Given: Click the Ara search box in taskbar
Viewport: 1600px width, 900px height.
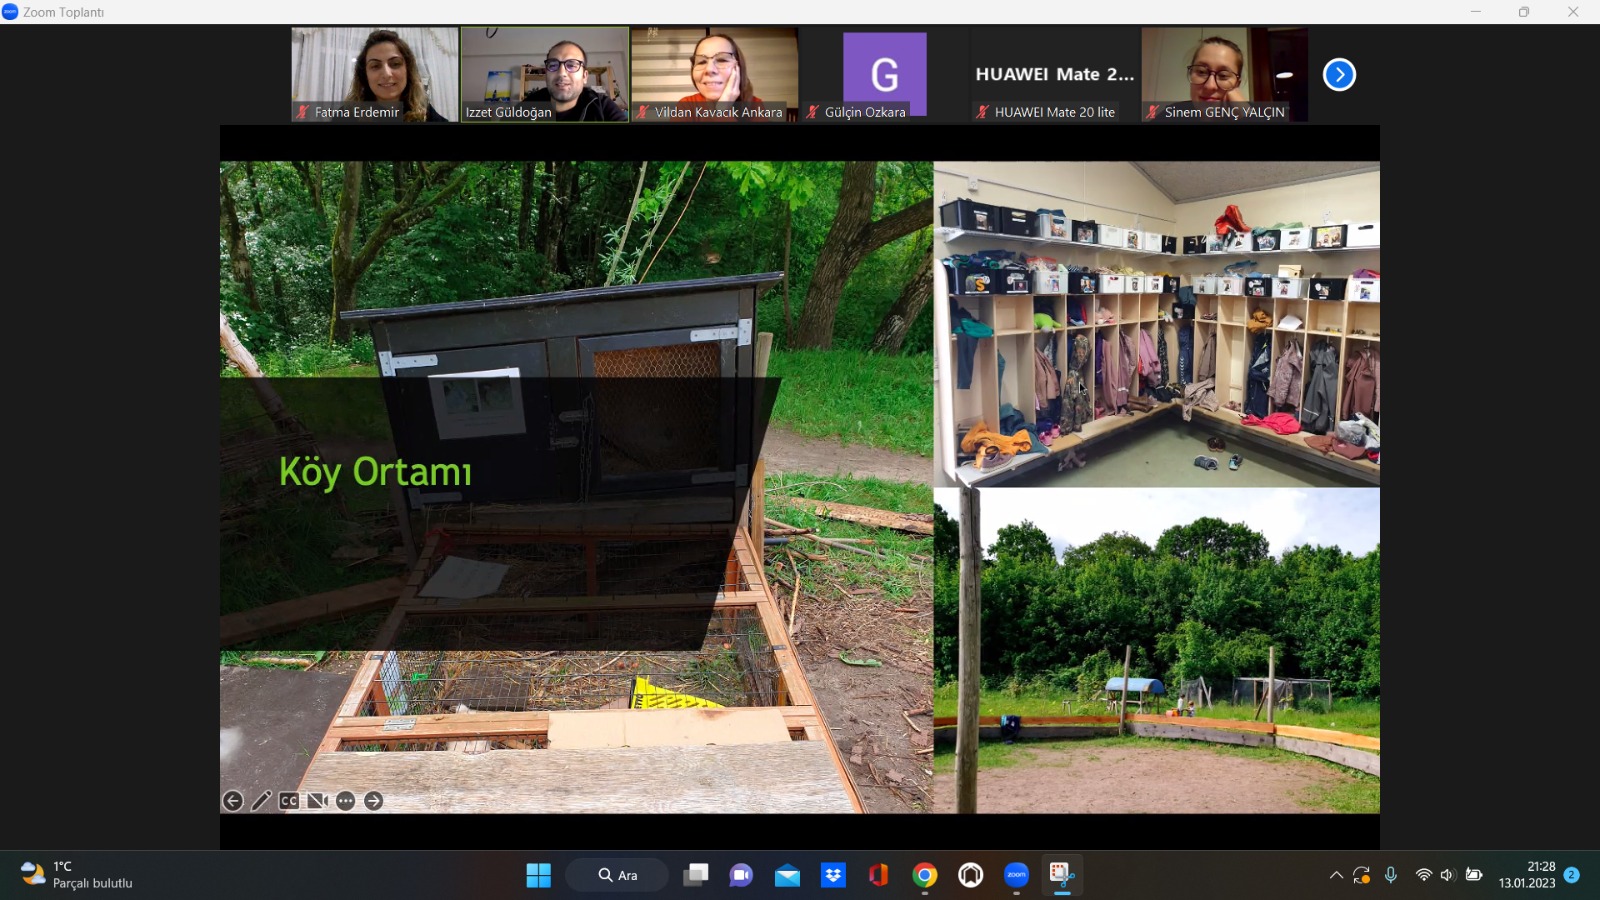Looking at the screenshot, I should [617, 875].
